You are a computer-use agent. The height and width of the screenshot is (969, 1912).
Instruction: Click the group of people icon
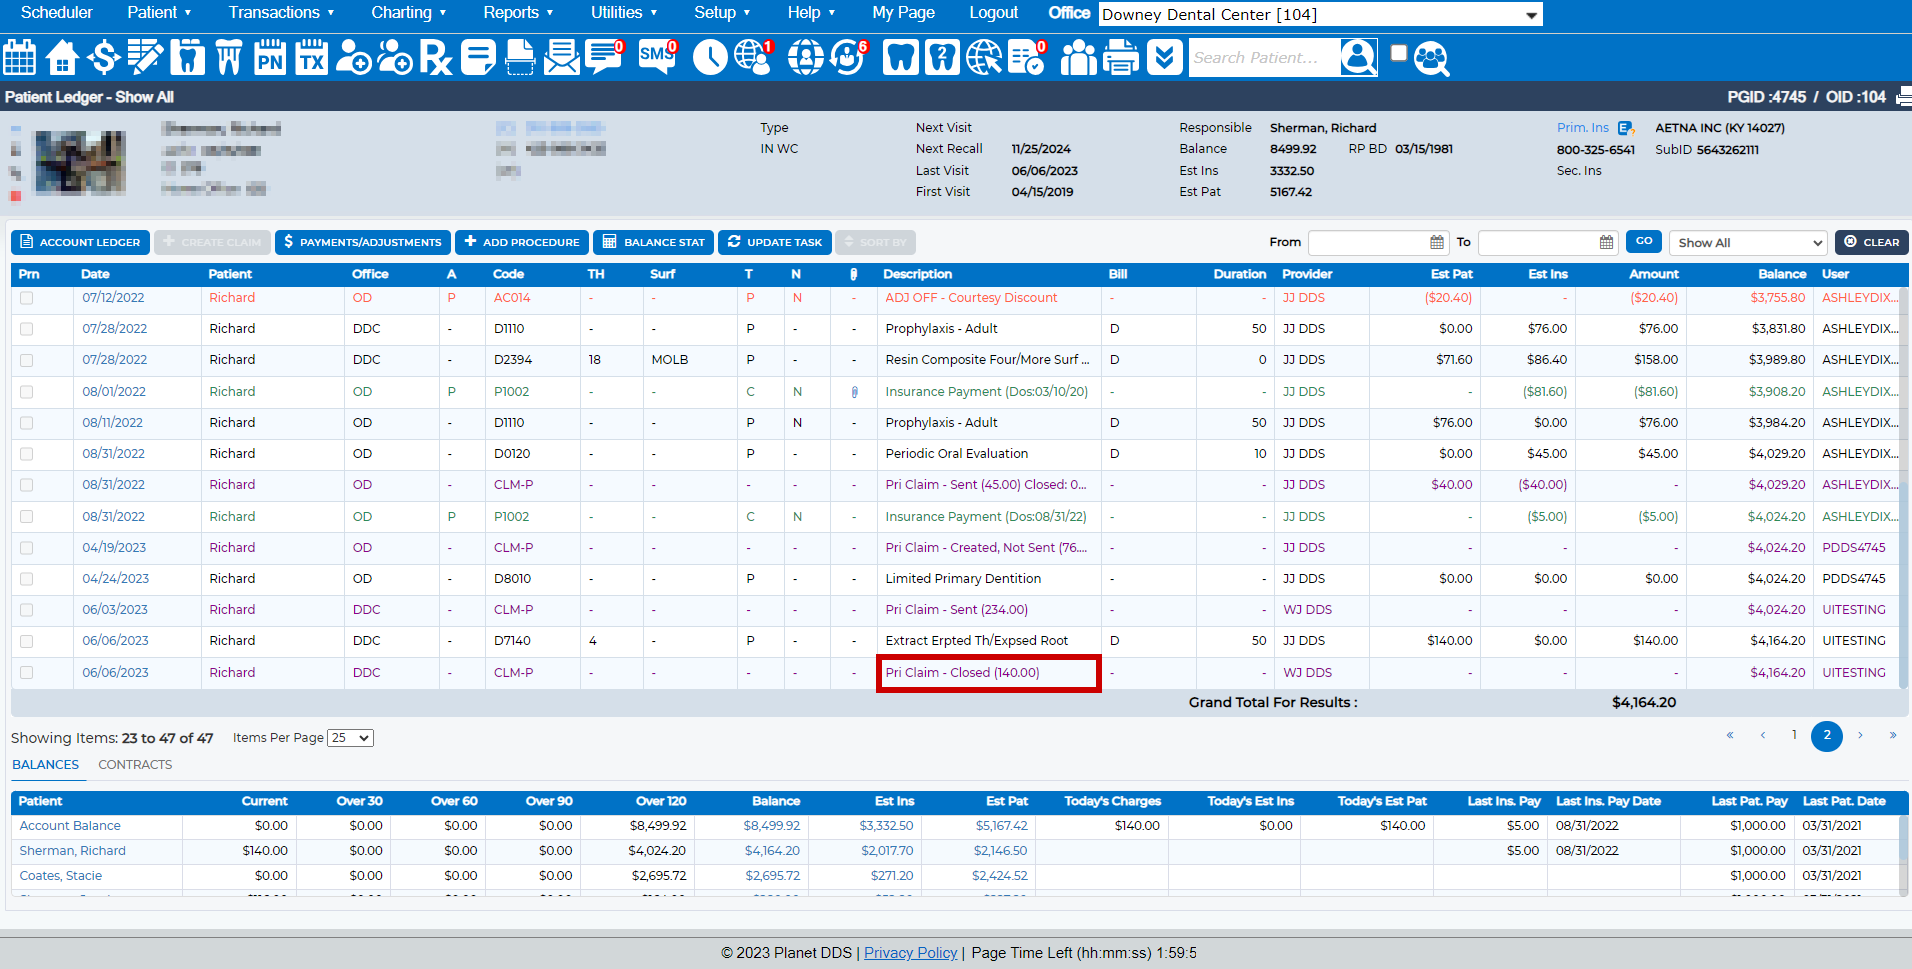pos(1078,58)
